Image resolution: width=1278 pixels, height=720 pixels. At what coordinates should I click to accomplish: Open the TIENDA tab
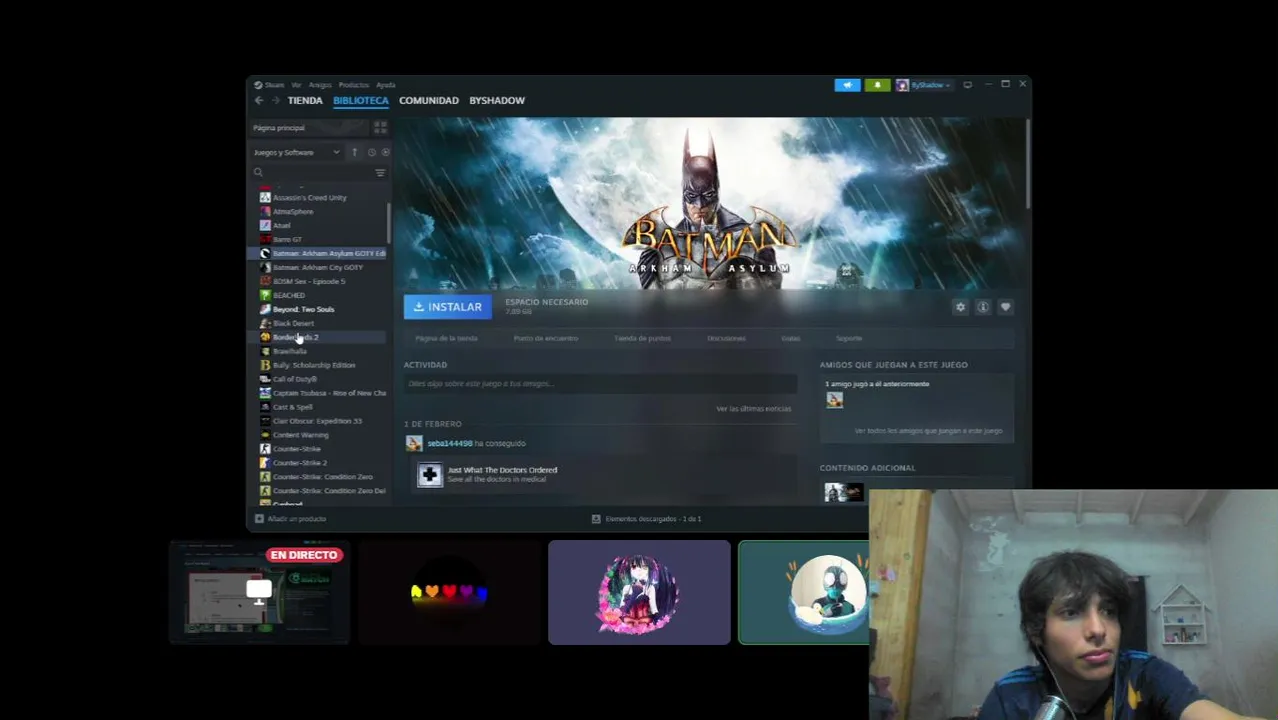coord(305,100)
